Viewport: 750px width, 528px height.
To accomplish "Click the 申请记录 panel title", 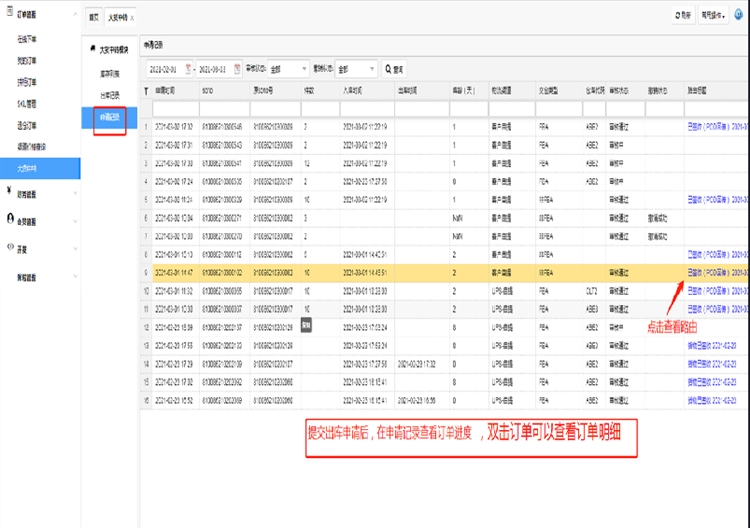I will 153,45.
